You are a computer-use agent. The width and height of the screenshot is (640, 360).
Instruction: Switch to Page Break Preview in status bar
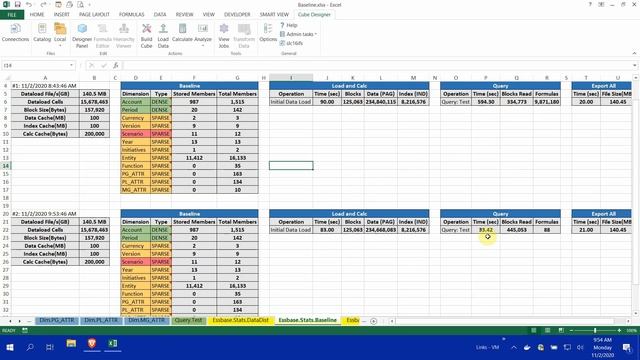(561, 330)
